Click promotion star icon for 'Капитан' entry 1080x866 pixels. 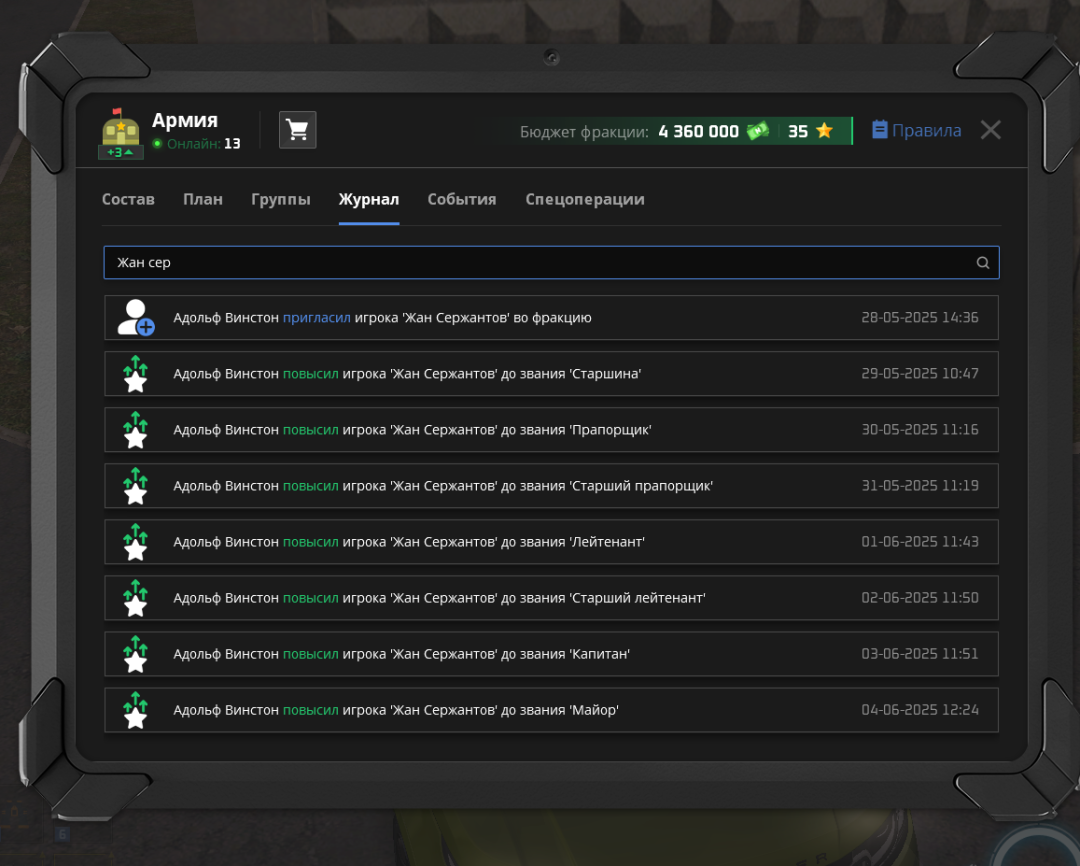pos(136,654)
